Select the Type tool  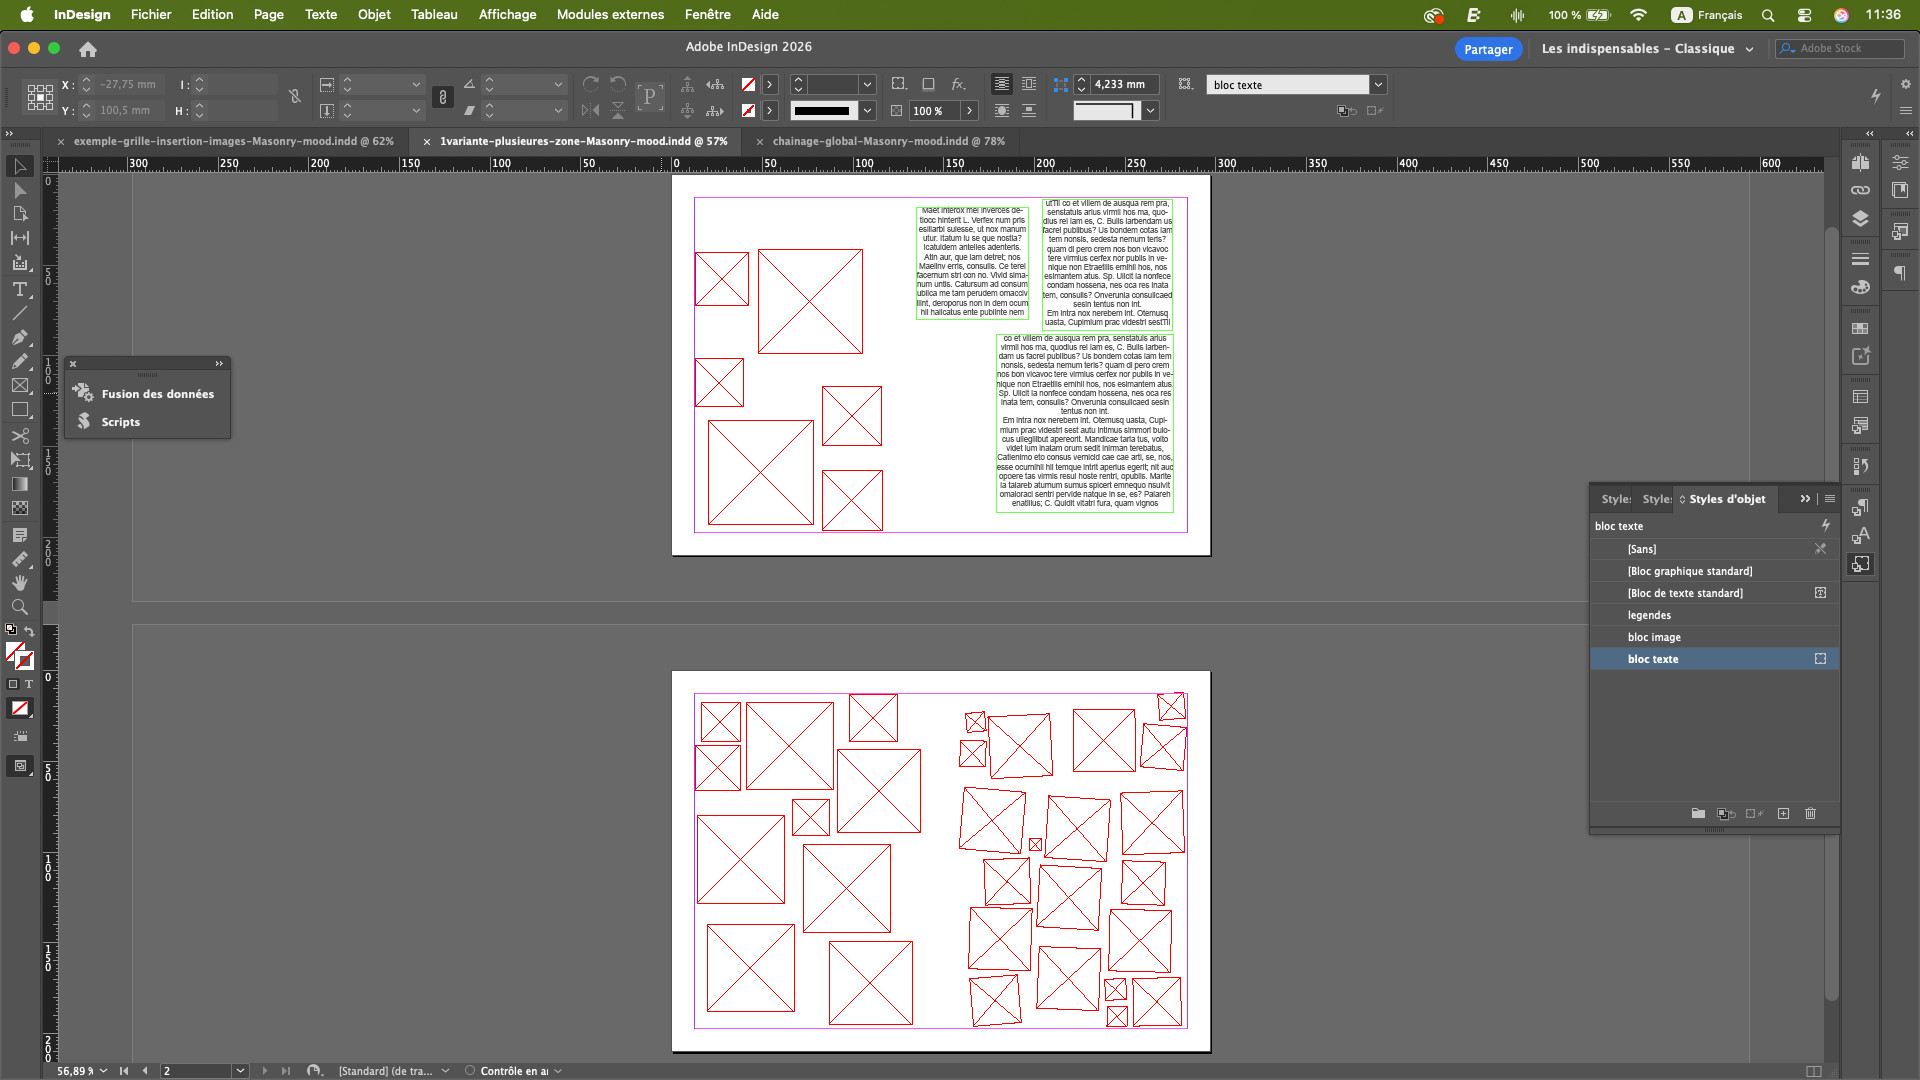point(19,289)
